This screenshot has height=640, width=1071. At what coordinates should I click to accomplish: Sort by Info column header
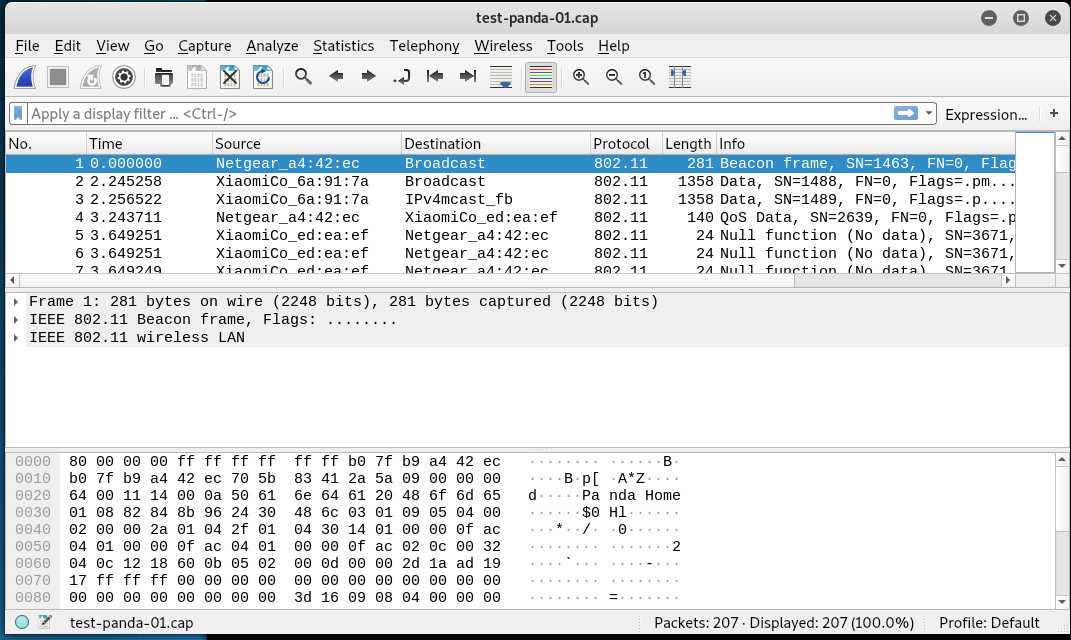(x=865, y=143)
